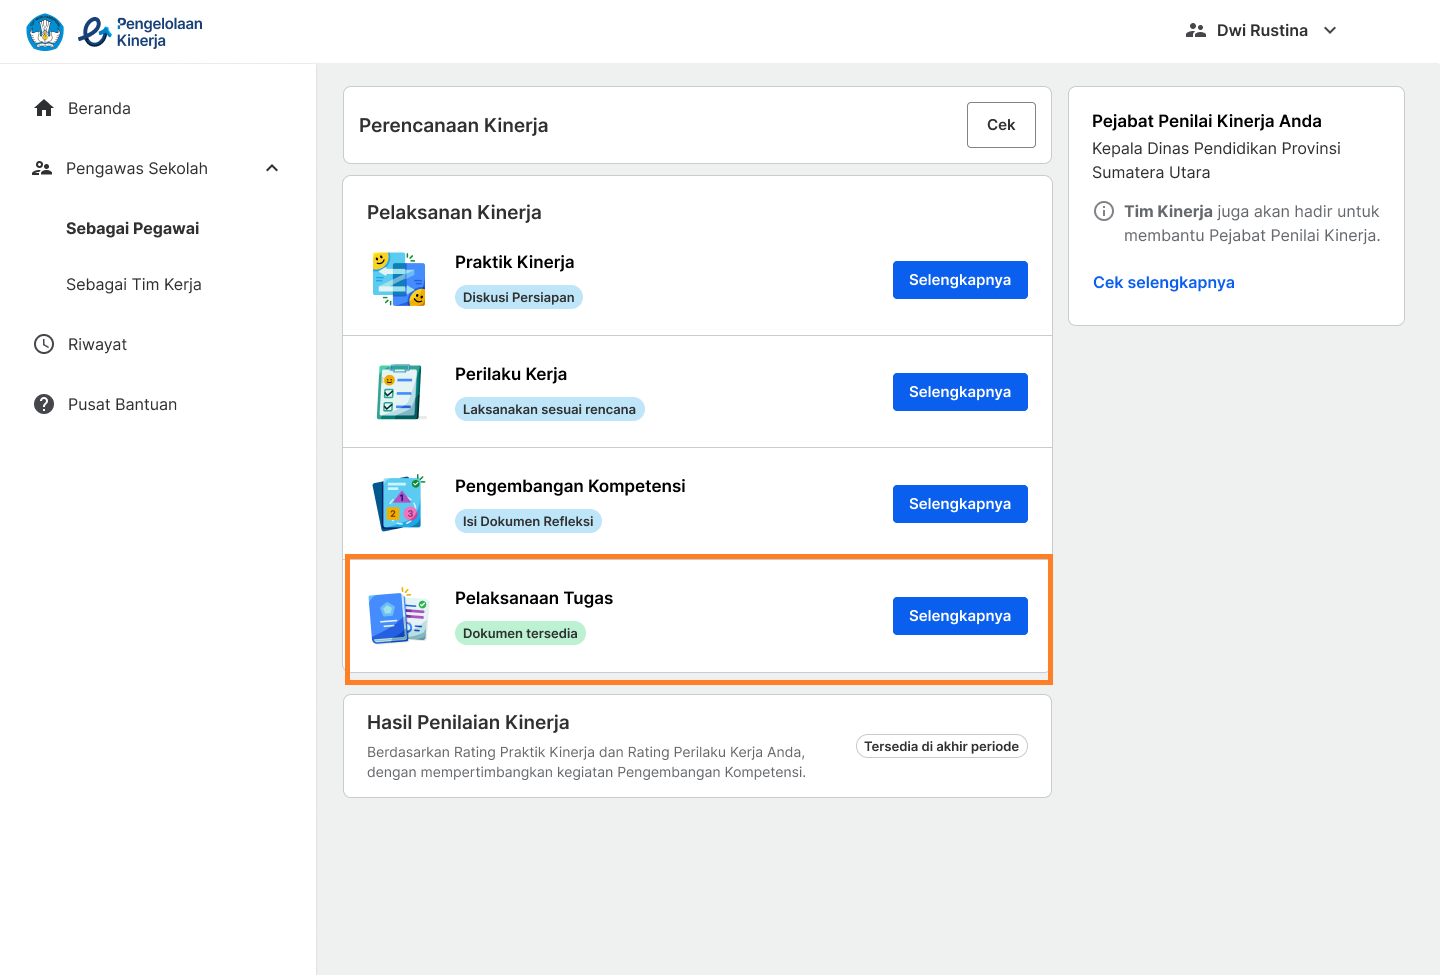
Task: Open the Cek selengkapnya link
Action: pos(1164,282)
